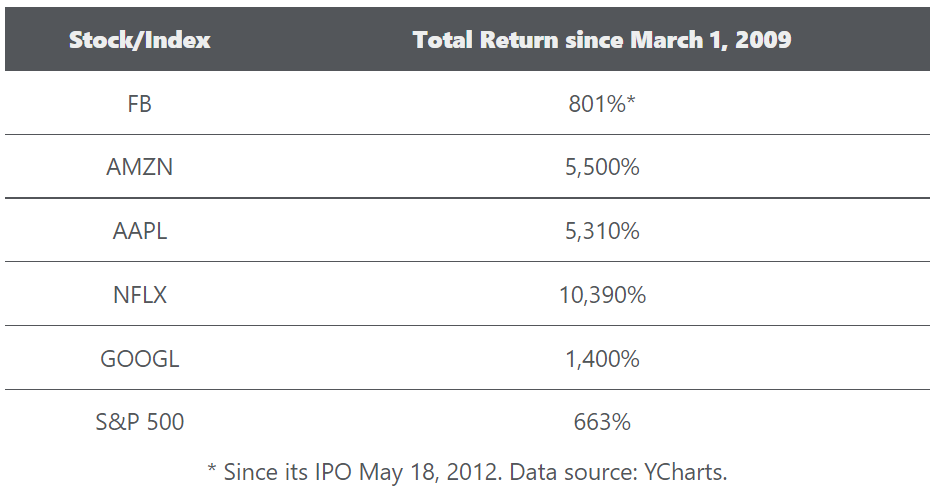Click the asterisk starting the footnote
942x496 pixels.
click(x=211, y=470)
